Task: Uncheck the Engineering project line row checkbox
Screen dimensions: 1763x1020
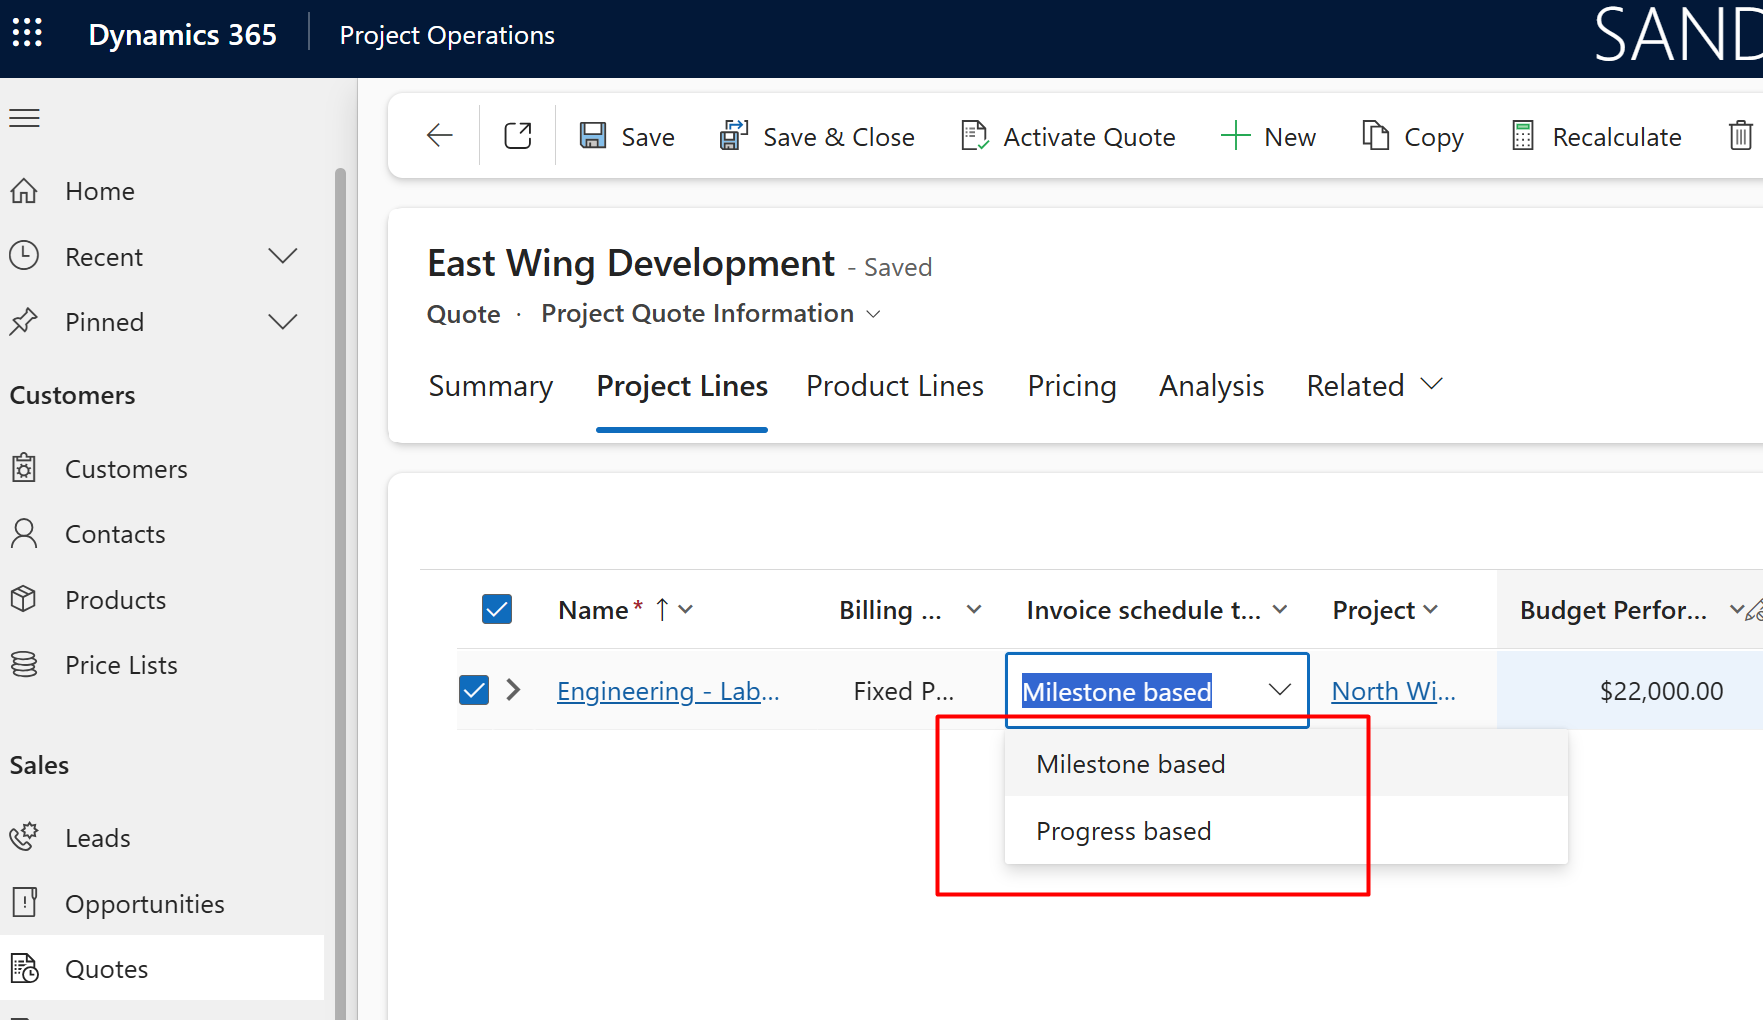Action: pos(474,690)
